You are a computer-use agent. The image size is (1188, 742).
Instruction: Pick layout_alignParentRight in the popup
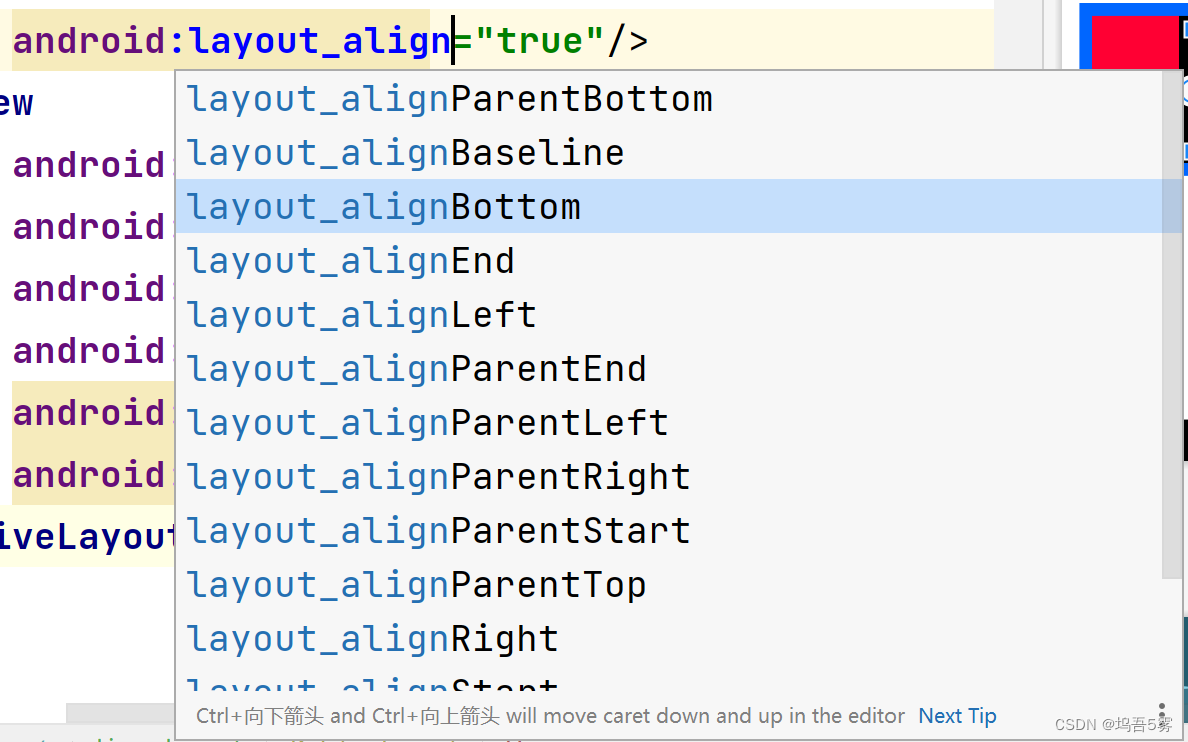coord(439,477)
